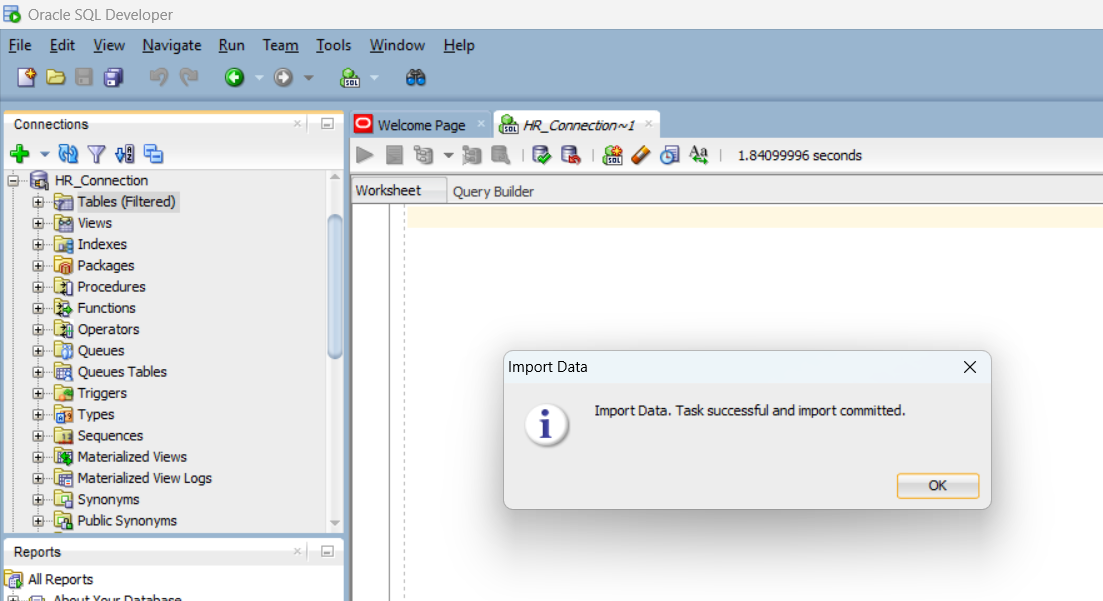The image size is (1103, 601).
Task: Run Statement with the play icon
Action: coord(364,155)
